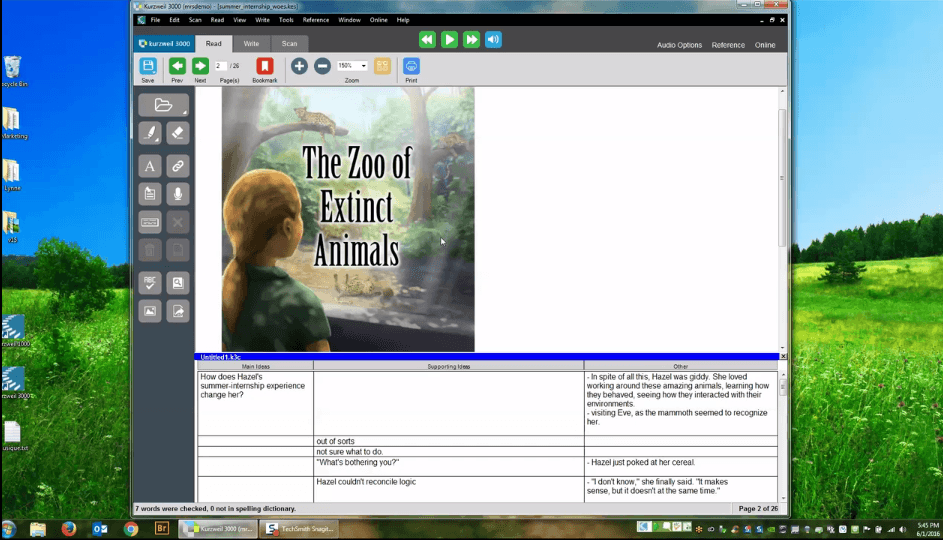The width and height of the screenshot is (943, 540).
Task: Click the Online link at top right
Action: point(765,45)
